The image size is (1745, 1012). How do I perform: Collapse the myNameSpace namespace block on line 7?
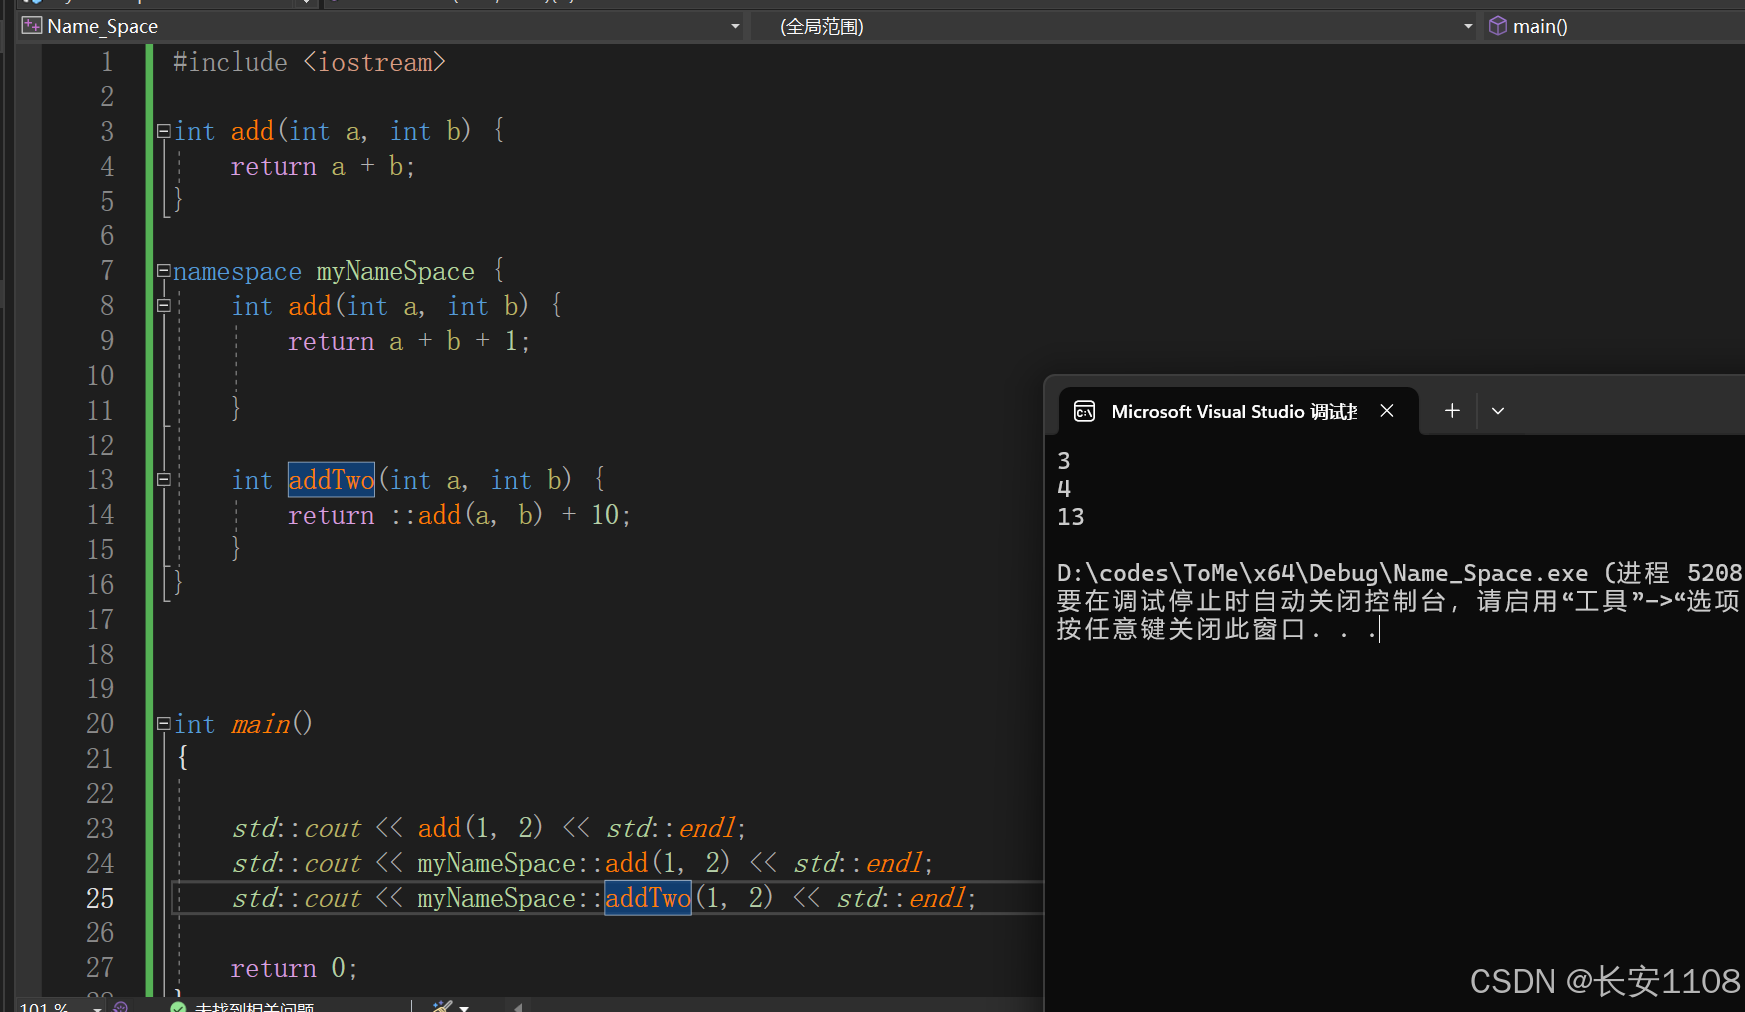[x=164, y=270]
